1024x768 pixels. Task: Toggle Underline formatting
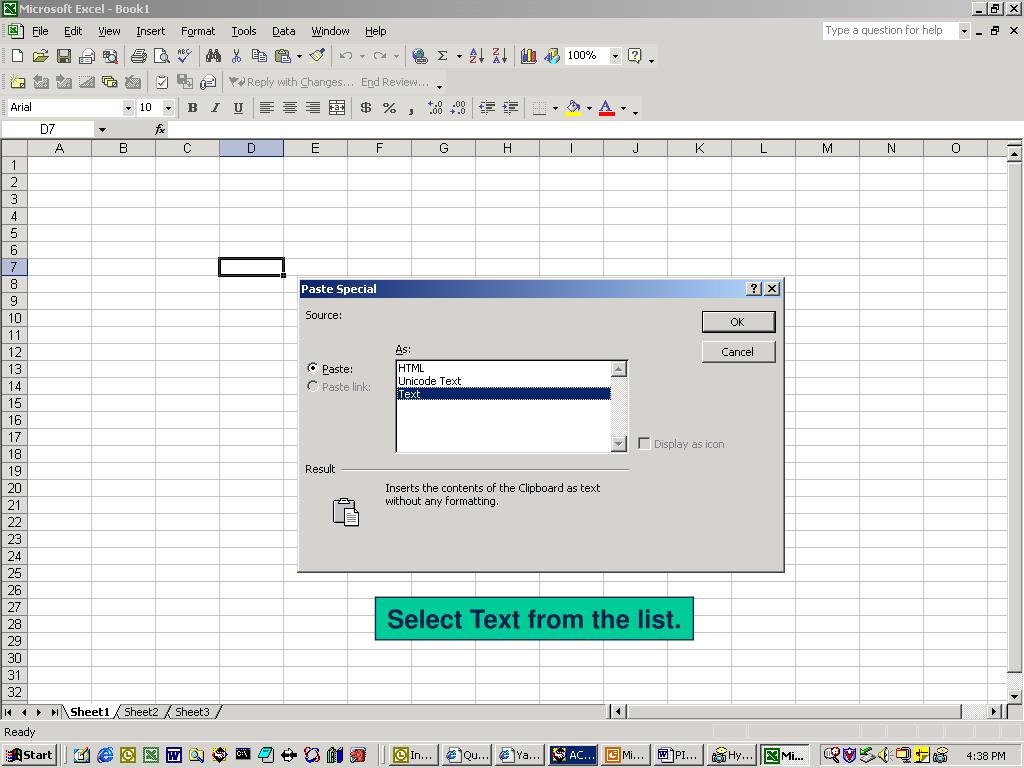[x=238, y=108]
